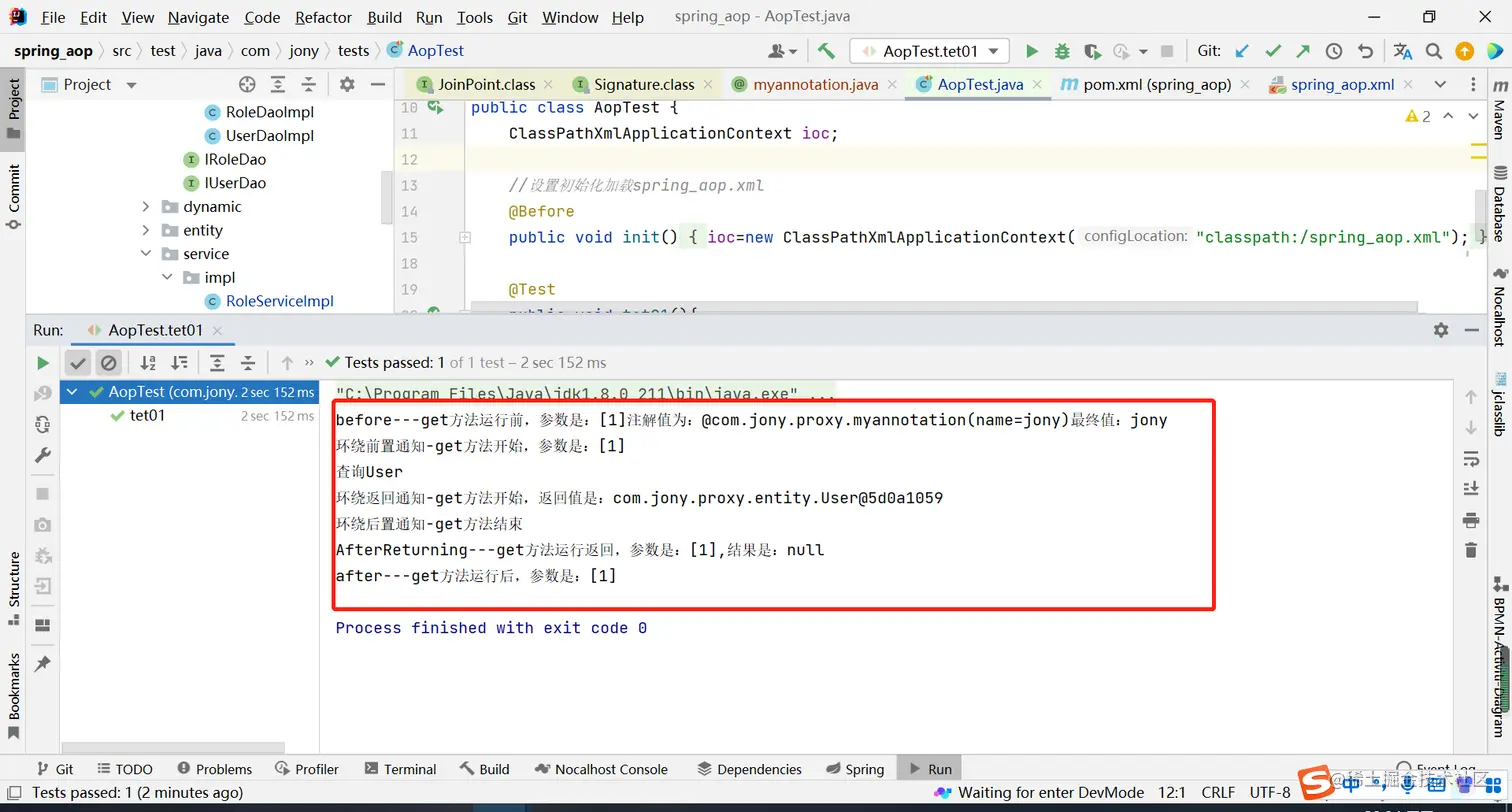Viewport: 1512px width, 812px height.
Task: Collapse the service folder
Action: click(x=146, y=254)
